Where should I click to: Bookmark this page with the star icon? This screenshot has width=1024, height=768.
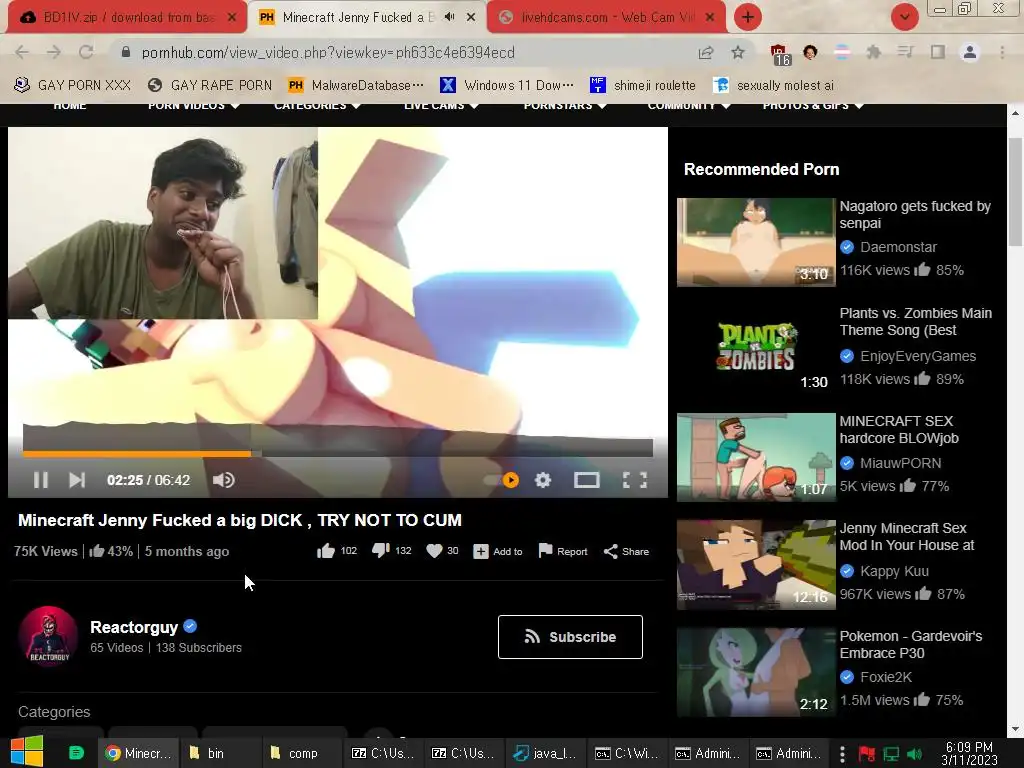[738, 52]
